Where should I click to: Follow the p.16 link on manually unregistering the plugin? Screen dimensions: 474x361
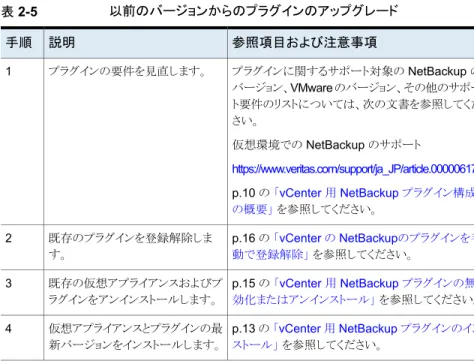click(x=353, y=246)
